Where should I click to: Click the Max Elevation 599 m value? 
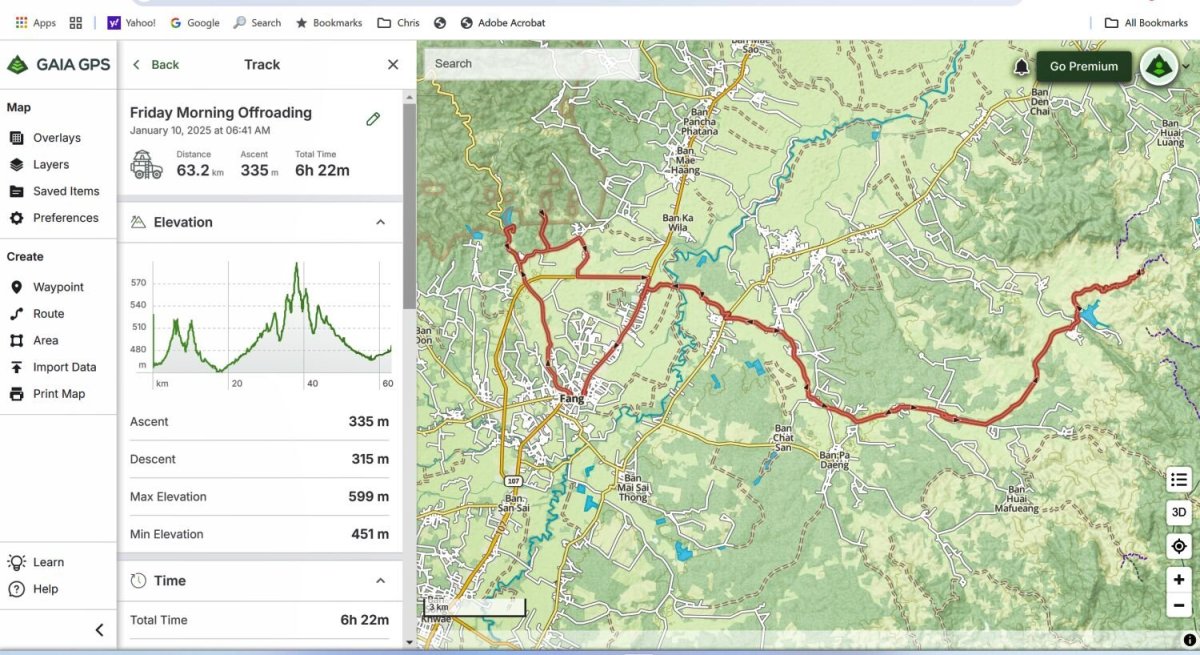368,497
